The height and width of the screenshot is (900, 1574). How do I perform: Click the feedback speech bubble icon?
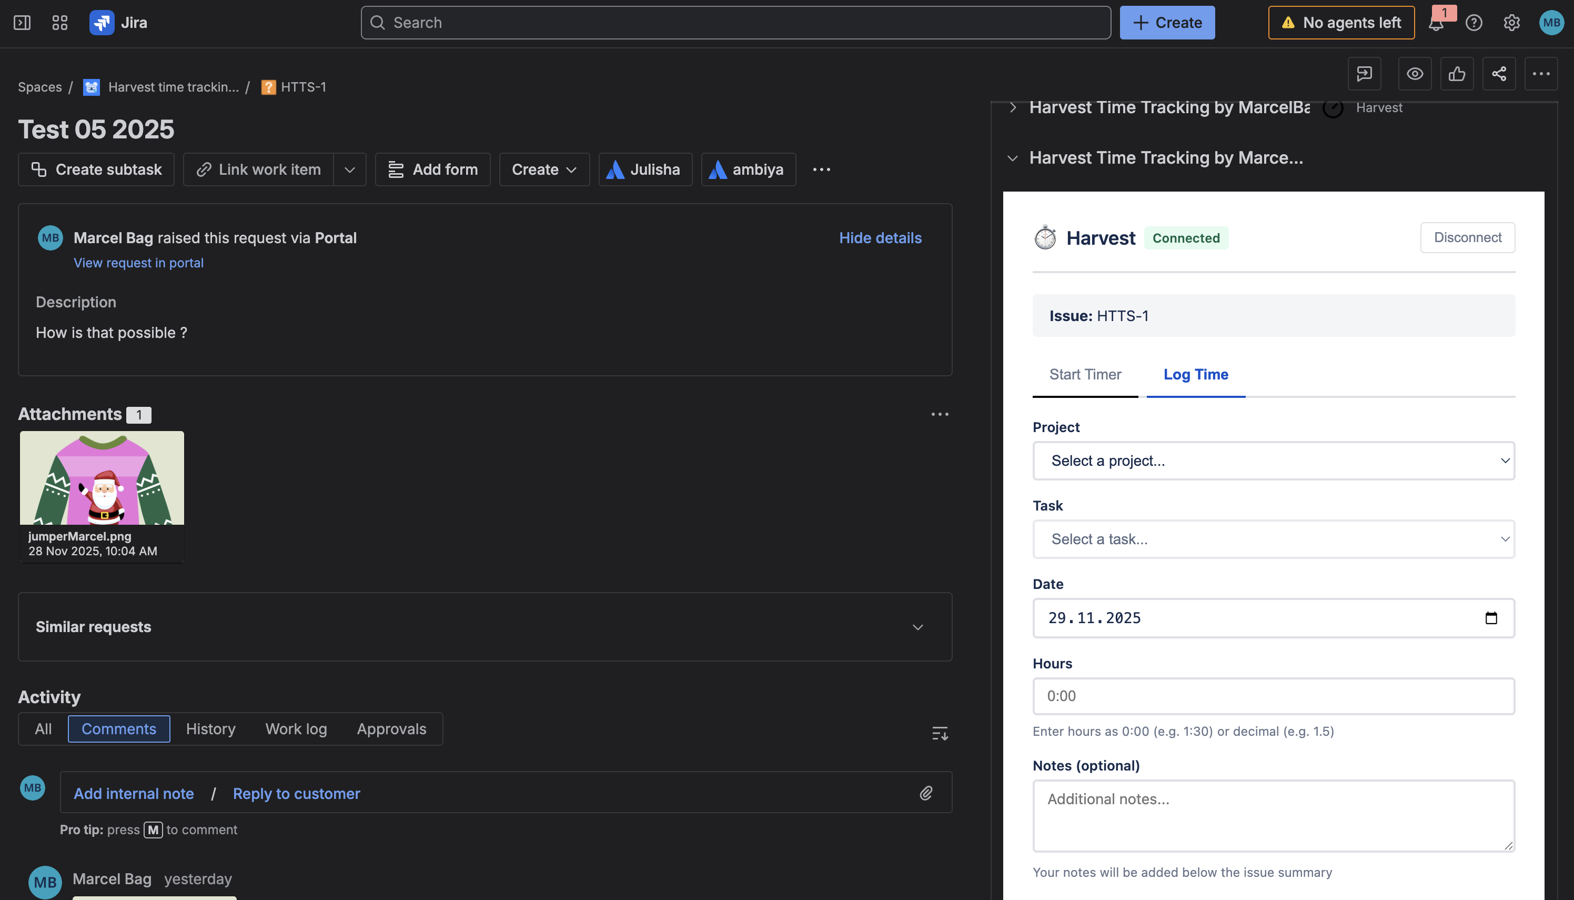click(1365, 74)
